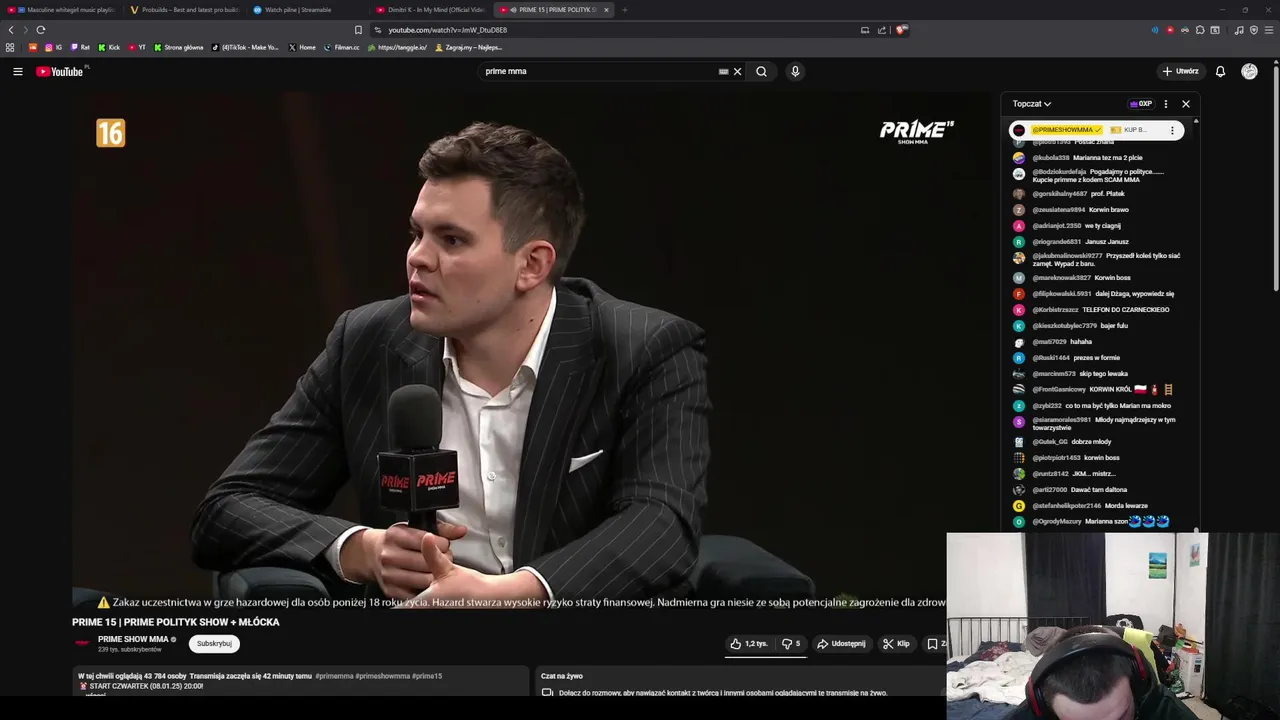Image resolution: width=1280 pixels, height=720 pixels.
Task: Click chat username @kubola338
Action: [1051, 158]
